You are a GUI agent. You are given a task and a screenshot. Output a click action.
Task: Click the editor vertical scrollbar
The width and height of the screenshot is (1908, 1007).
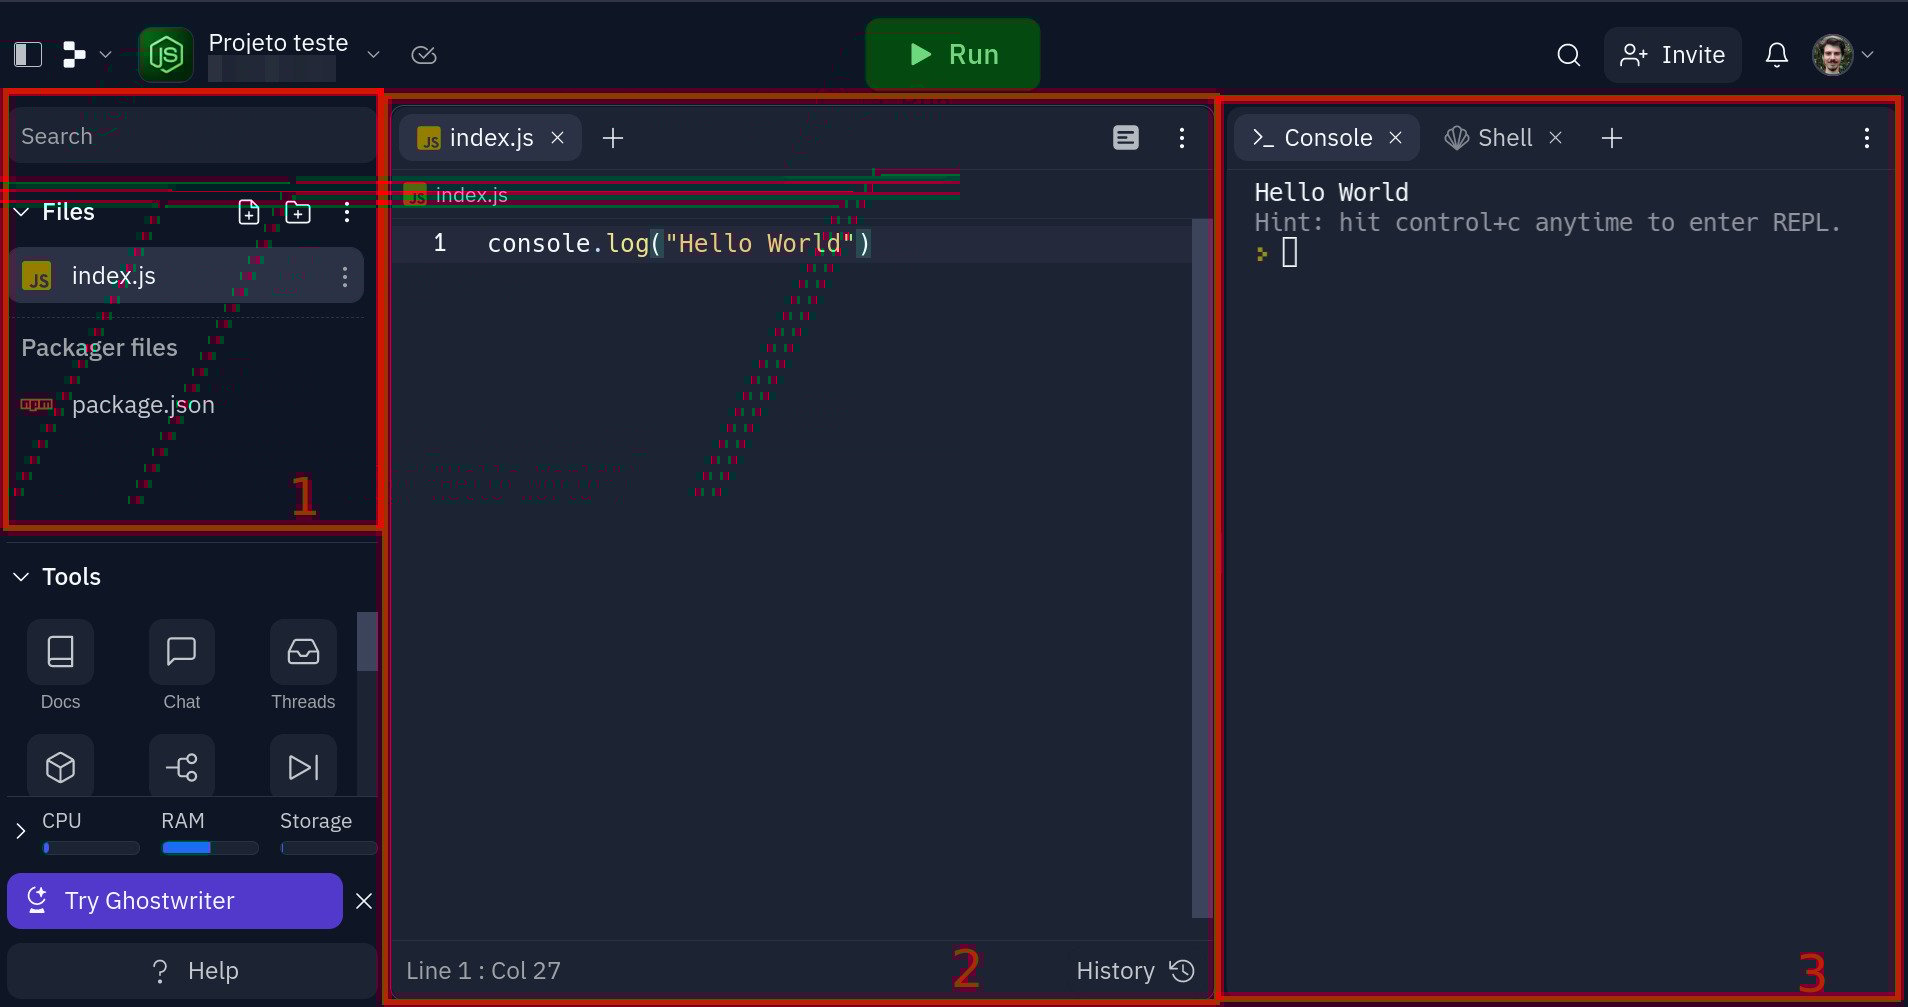pyautogui.click(x=1202, y=567)
